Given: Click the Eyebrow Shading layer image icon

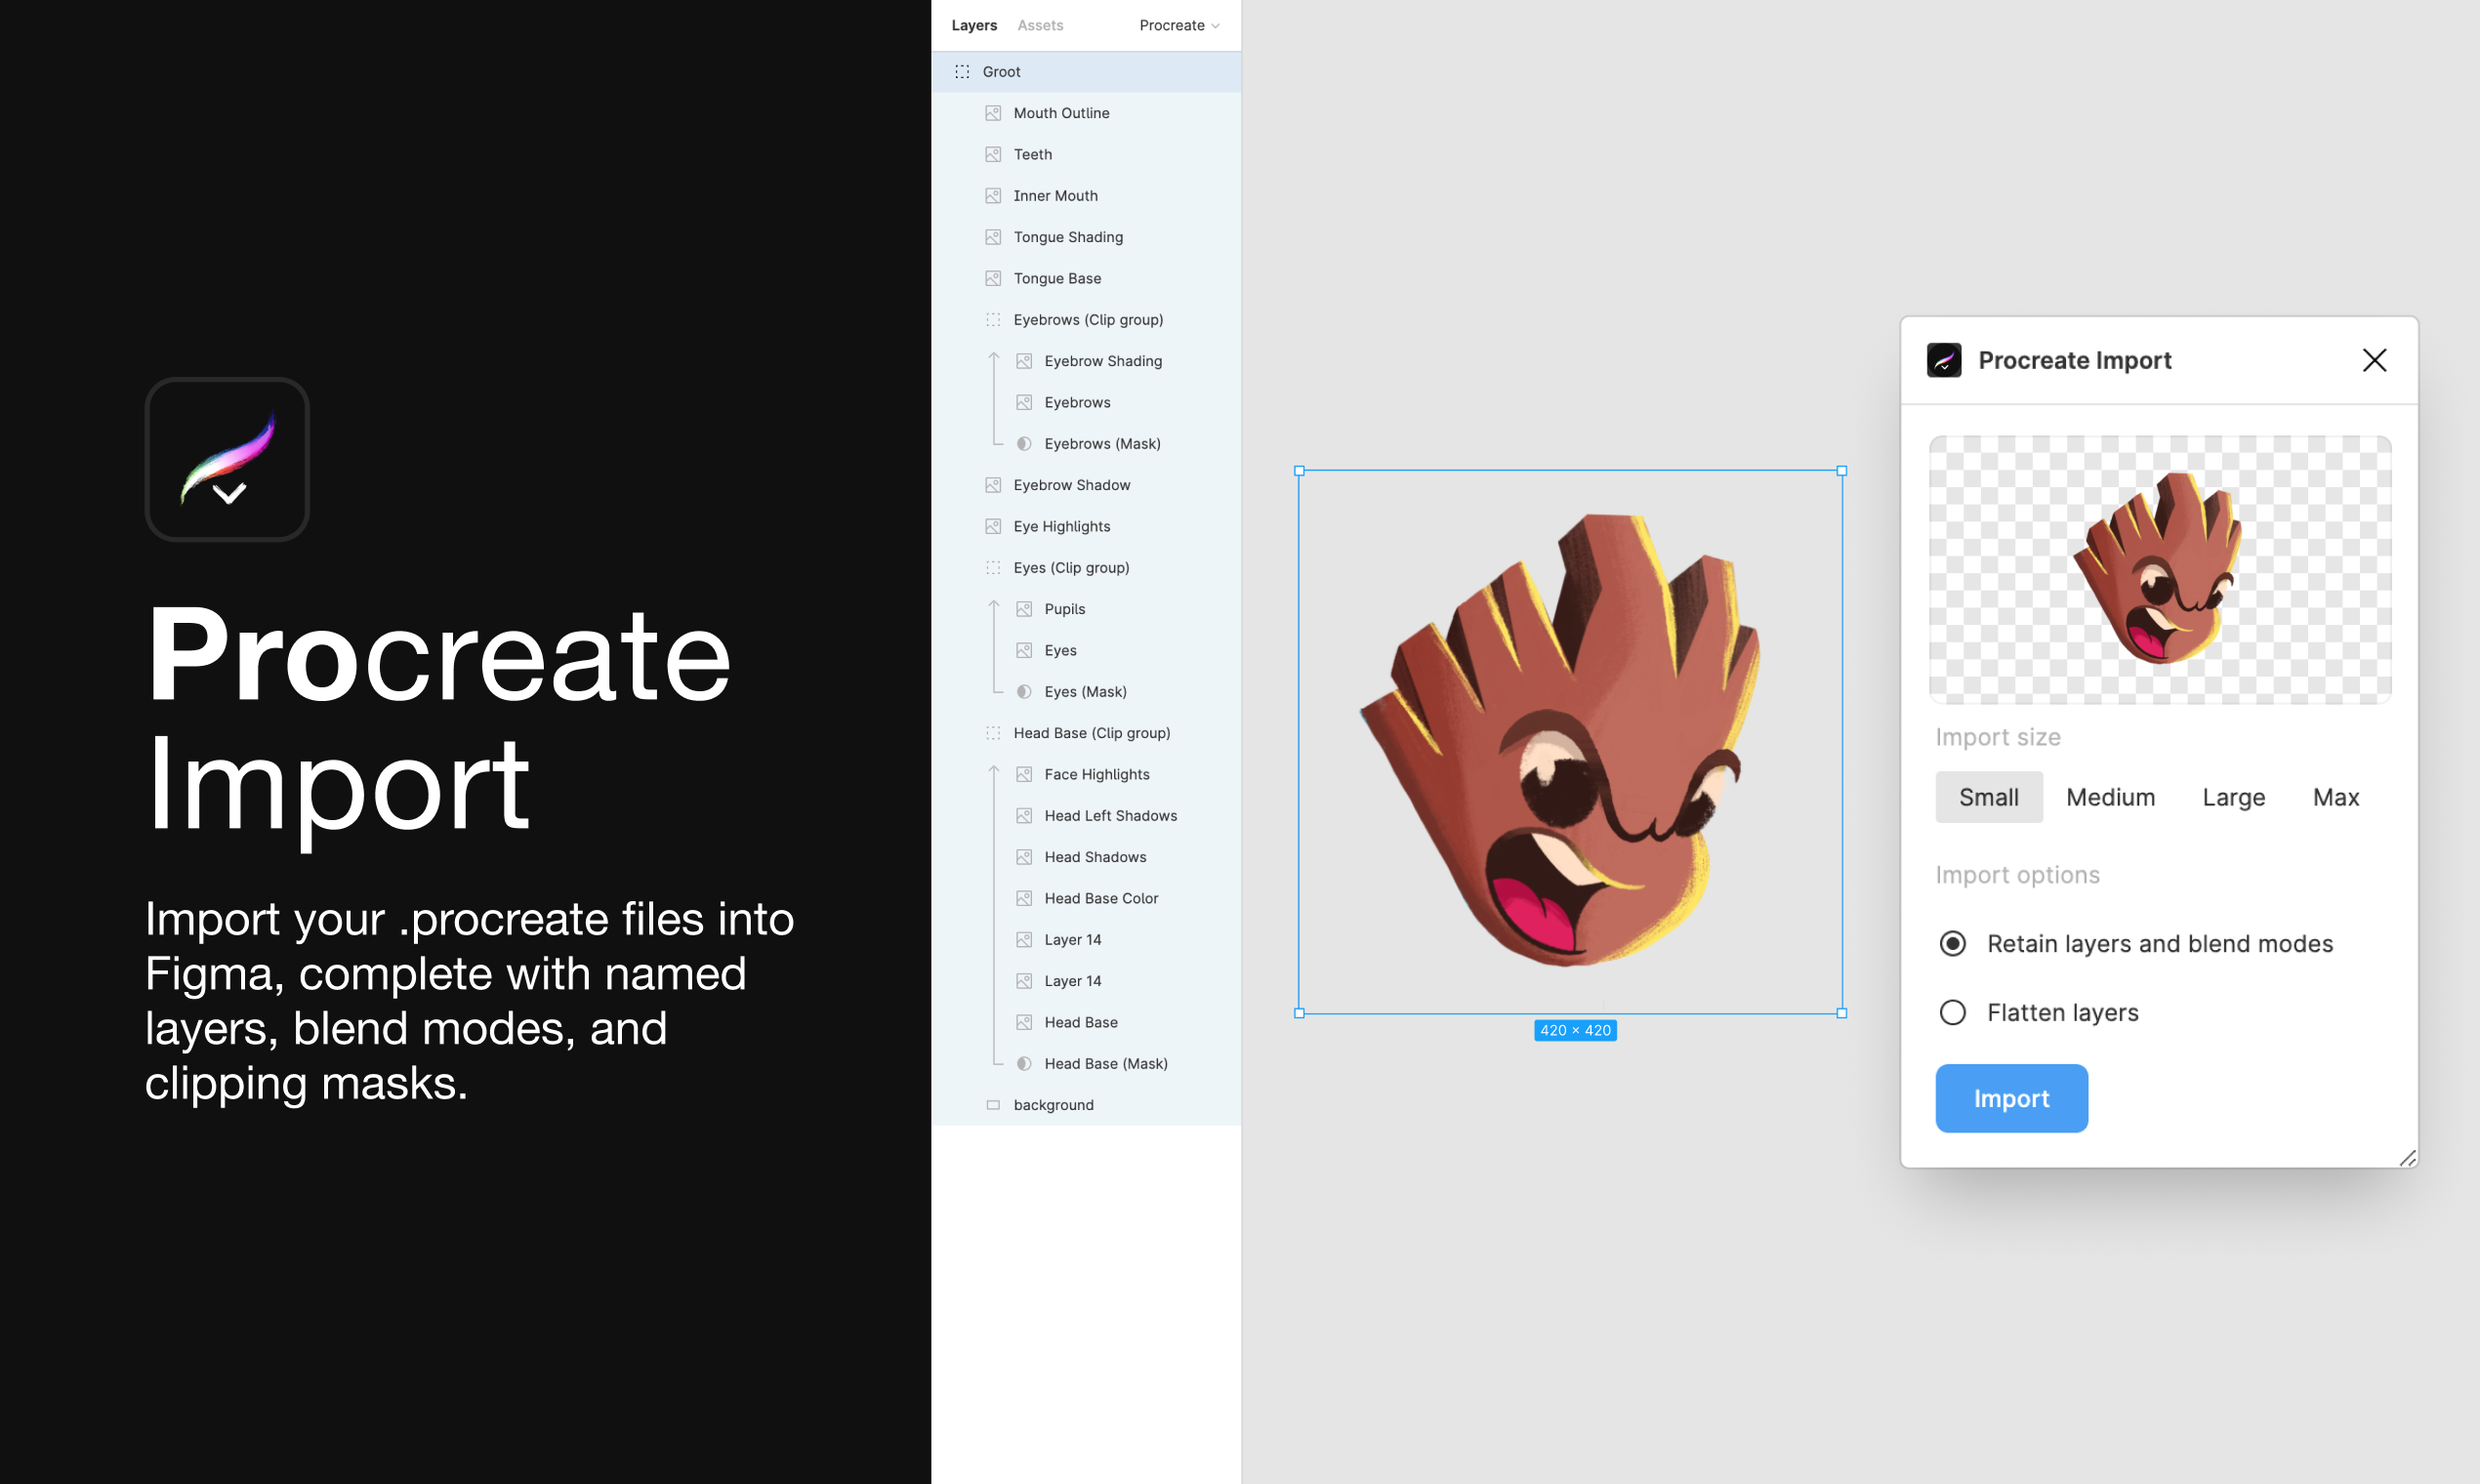Looking at the screenshot, I should click(1024, 361).
